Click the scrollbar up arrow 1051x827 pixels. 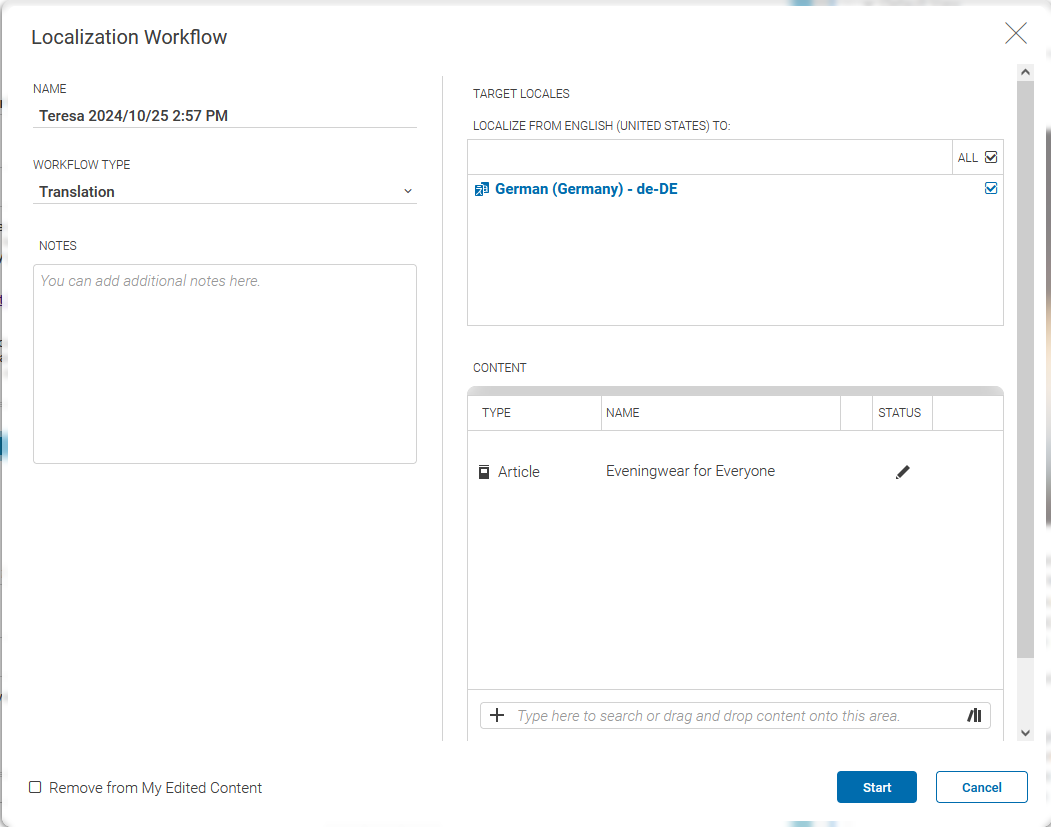point(1025,72)
